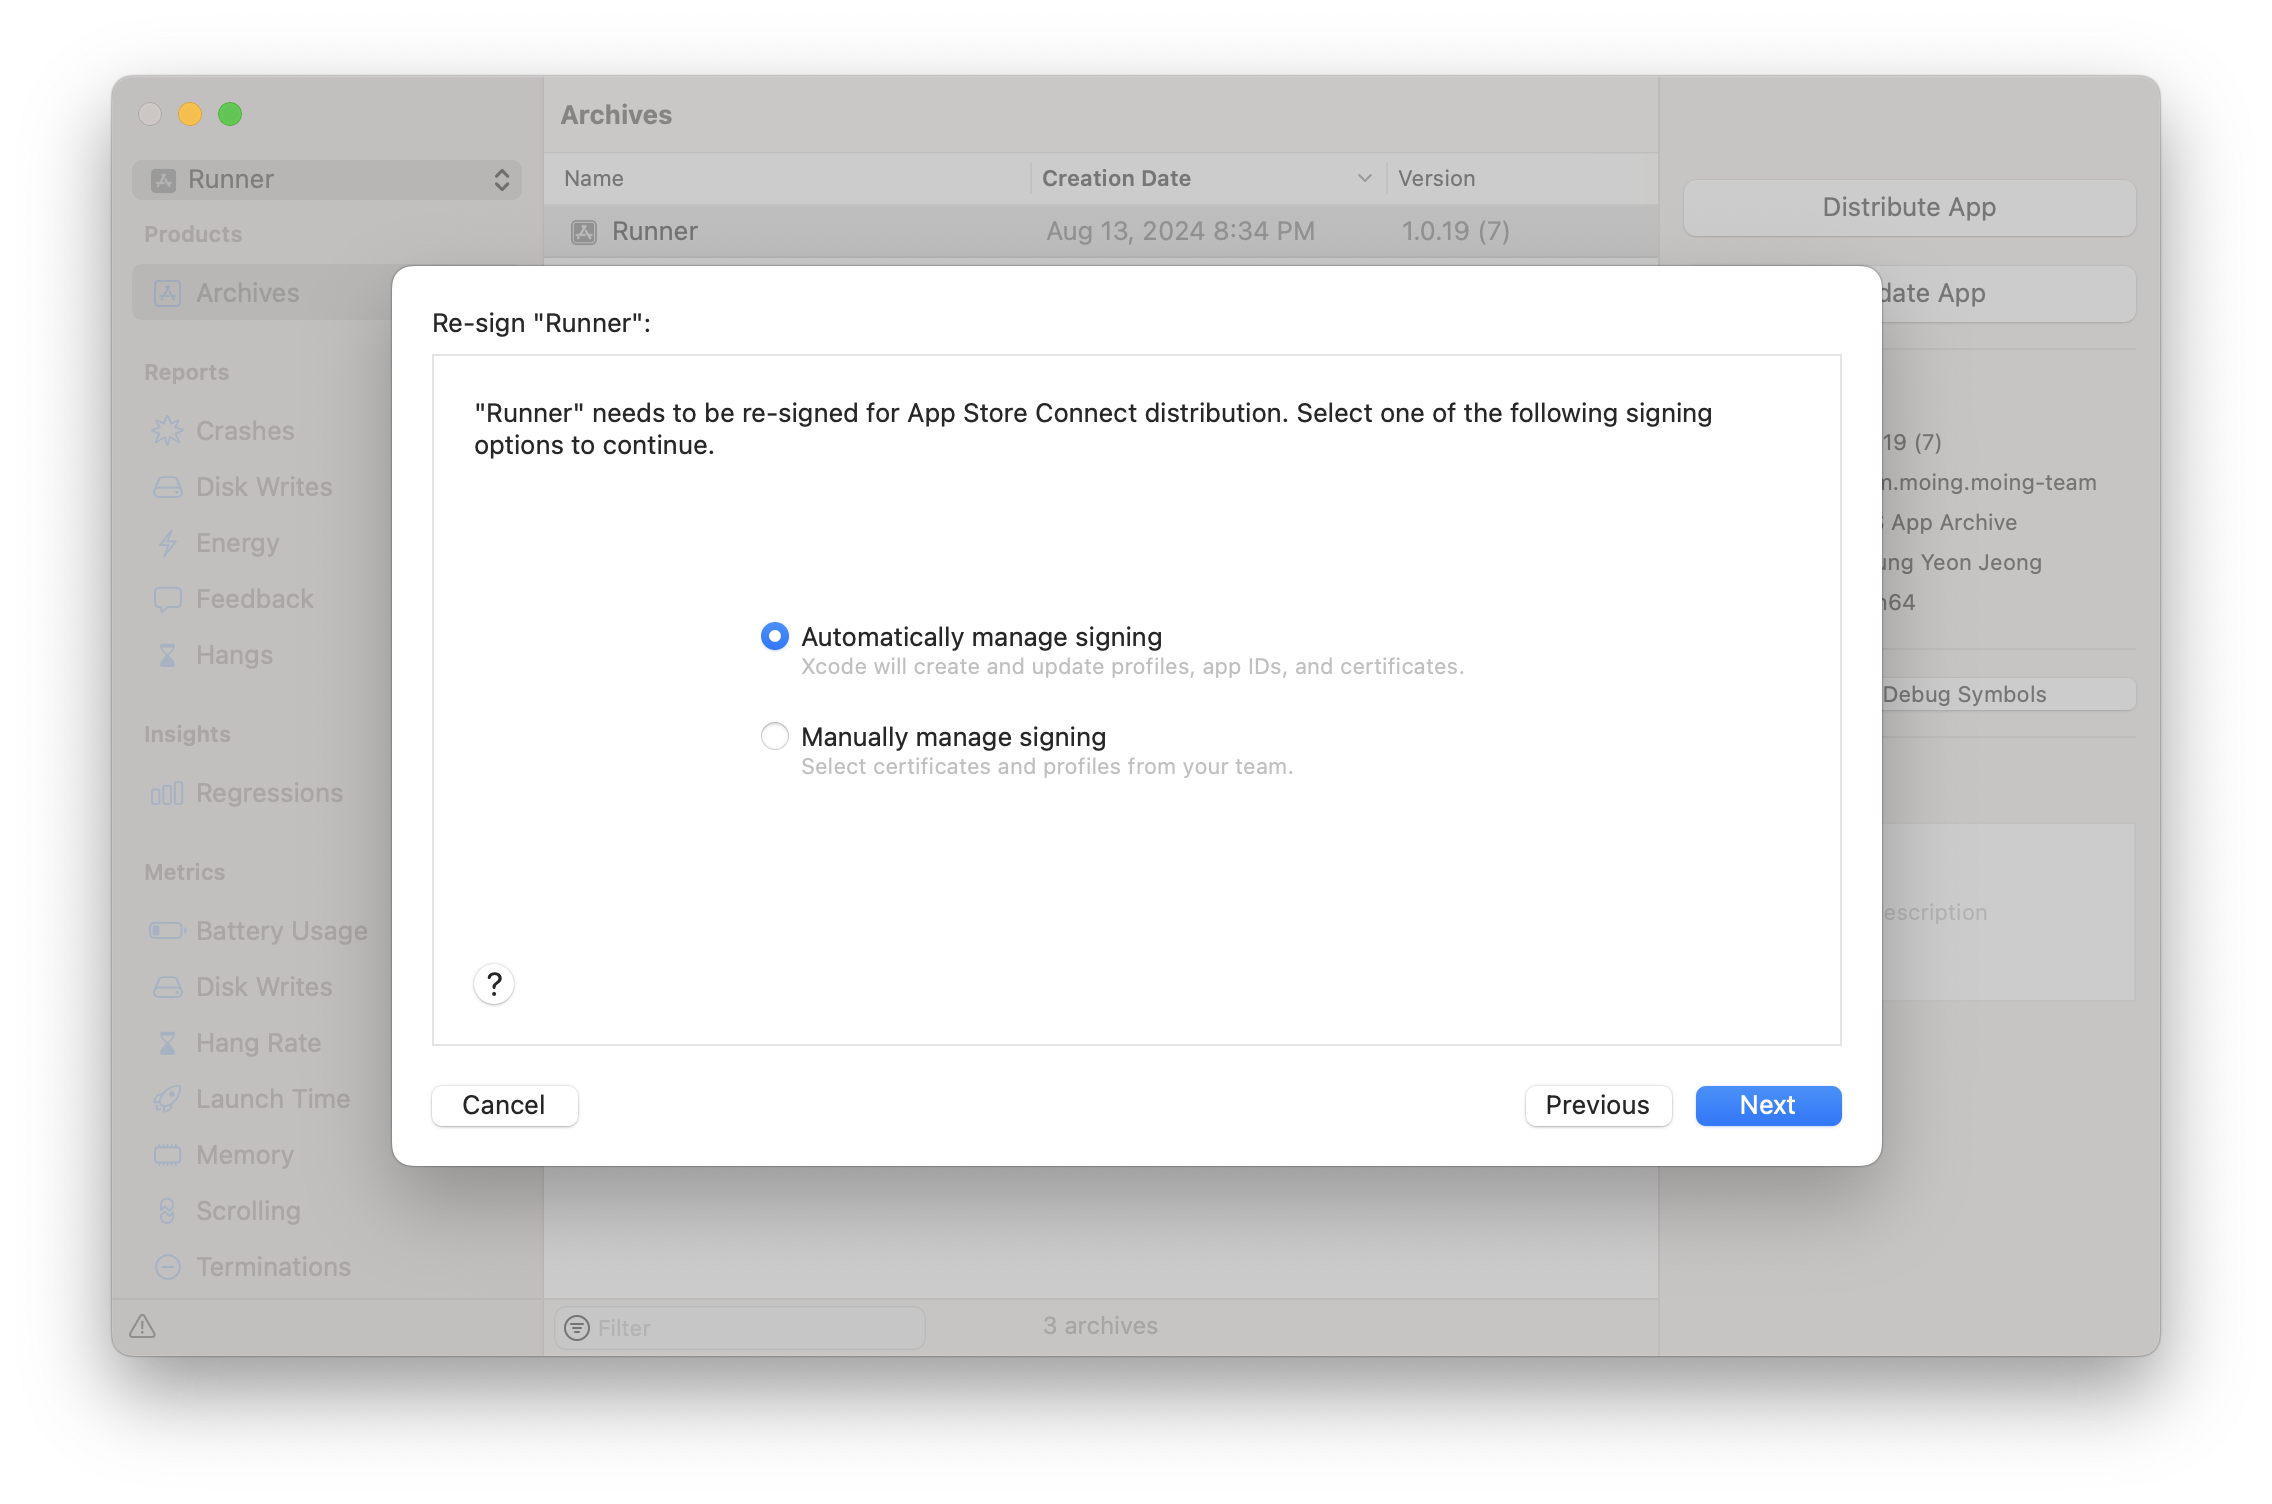Click the Regressions bar chart icon
Viewport: 2272px width, 1504px height.
(x=167, y=793)
